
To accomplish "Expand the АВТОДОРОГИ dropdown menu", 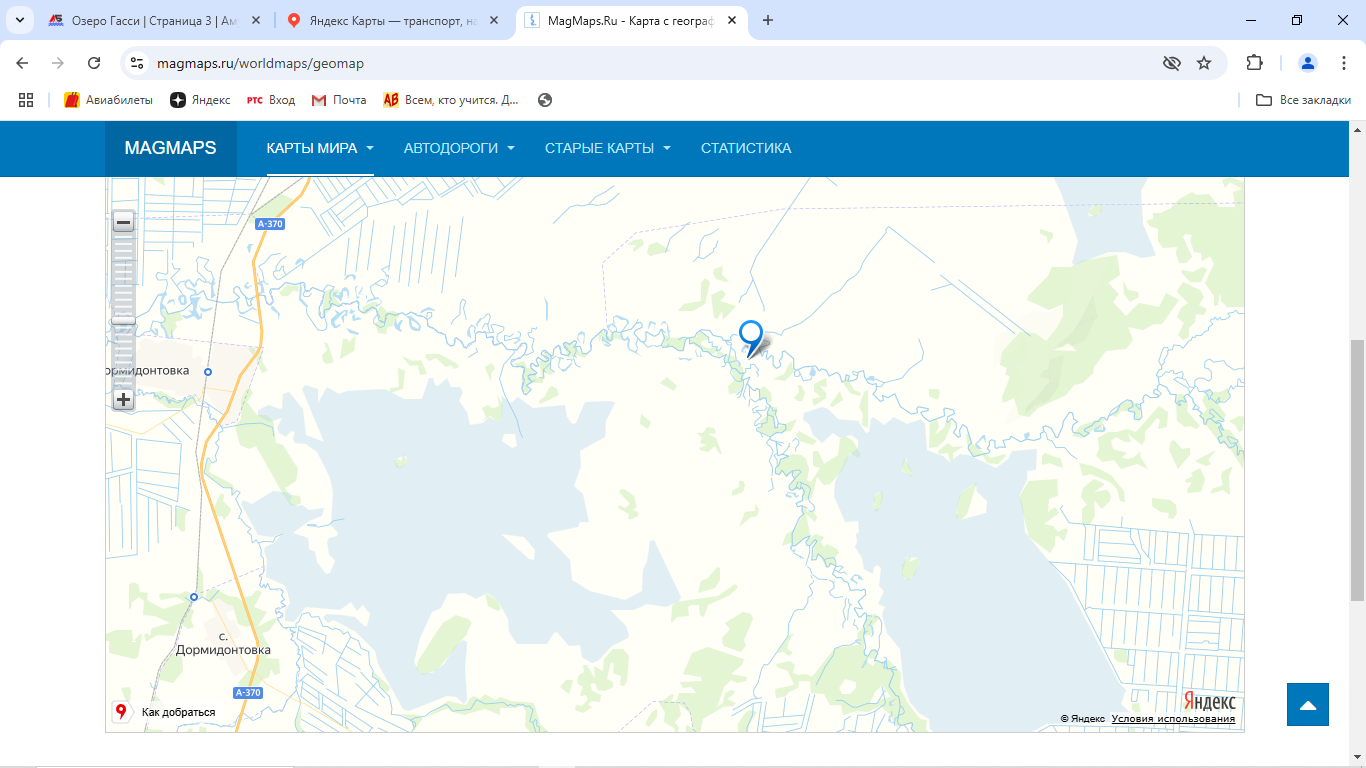I will pos(459,148).
